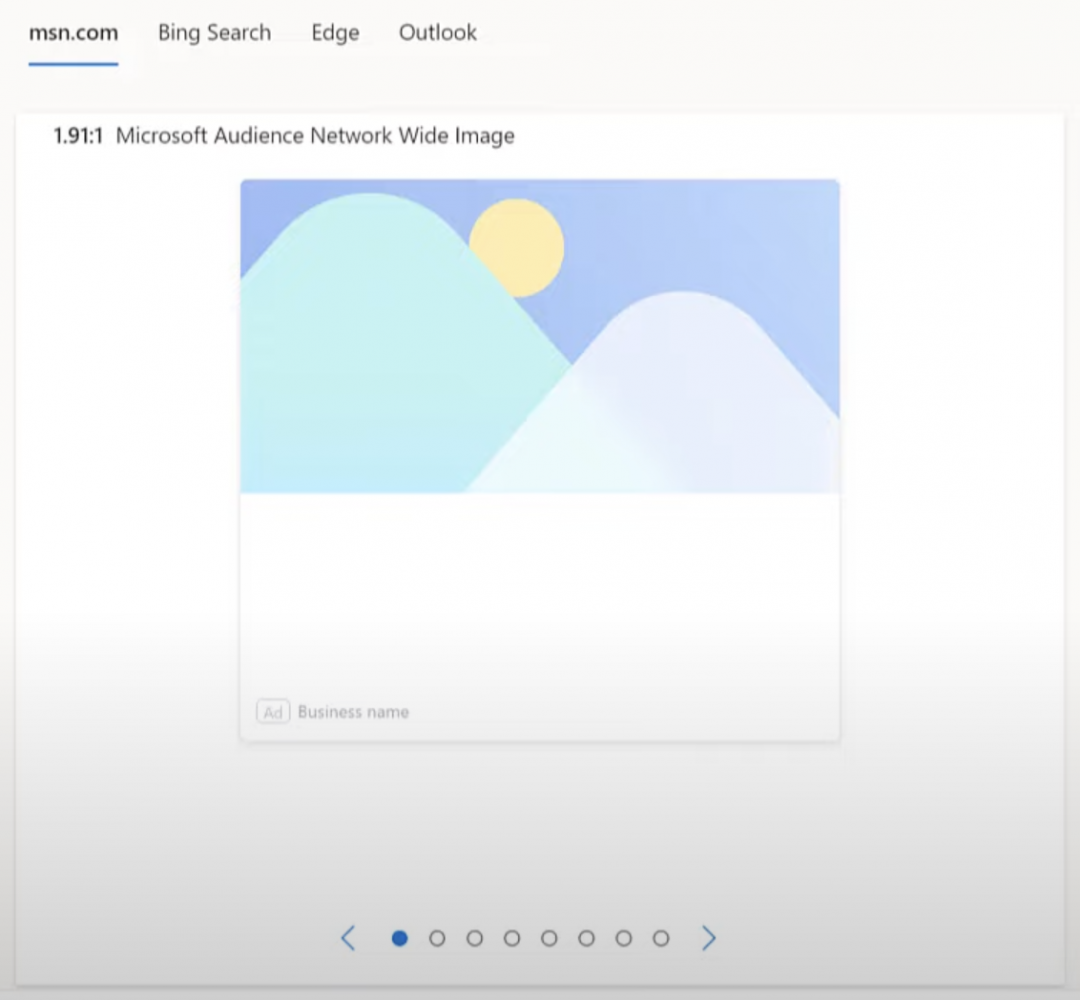Select the sixth carousel dot
Viewport: 1080px width, 1000px height.
(x=586, y=938)
